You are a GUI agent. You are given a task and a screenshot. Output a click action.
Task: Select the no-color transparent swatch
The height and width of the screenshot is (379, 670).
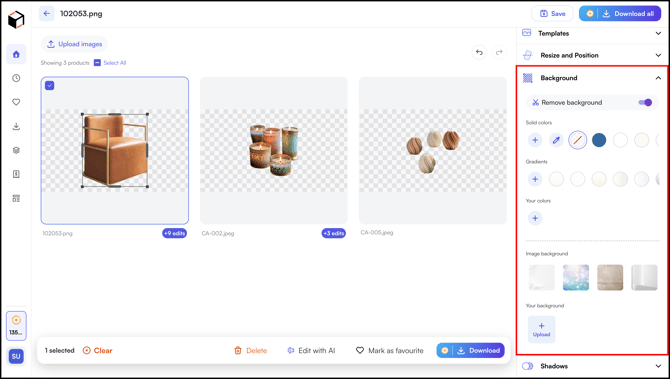pos(578,140)
